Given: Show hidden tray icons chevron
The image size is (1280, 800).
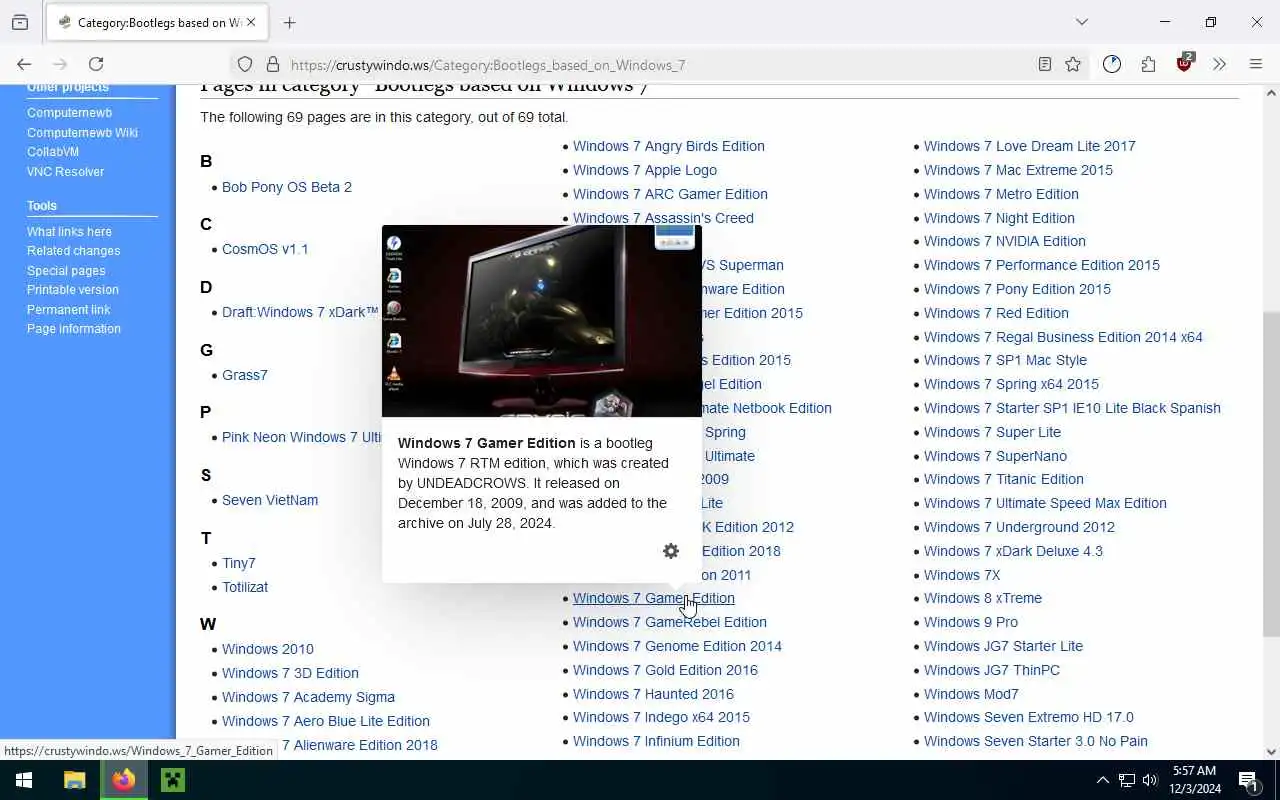Looking at the screenshot, I should [1102, 780].
